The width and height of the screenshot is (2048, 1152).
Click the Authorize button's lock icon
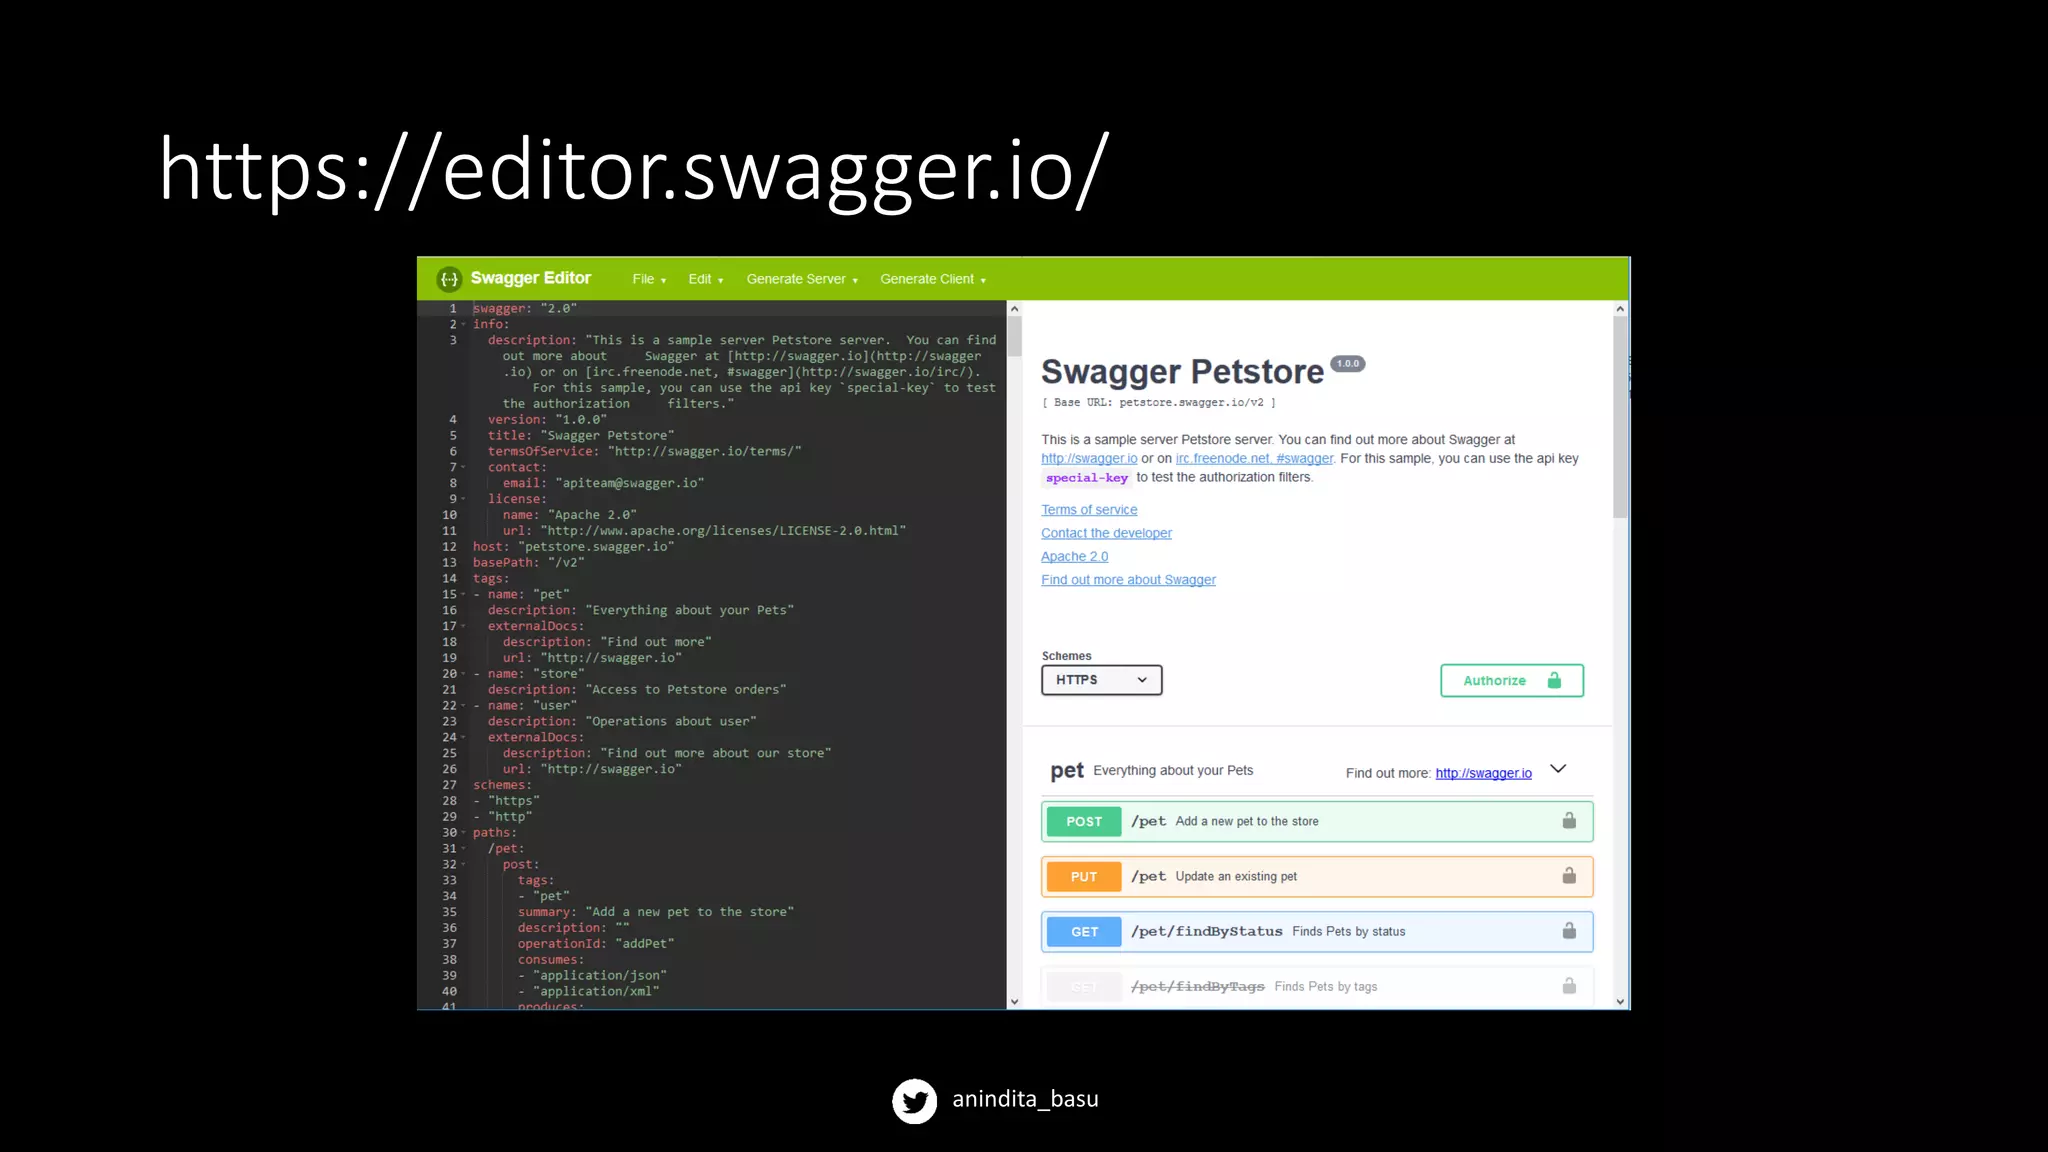tap(1554, 681)
